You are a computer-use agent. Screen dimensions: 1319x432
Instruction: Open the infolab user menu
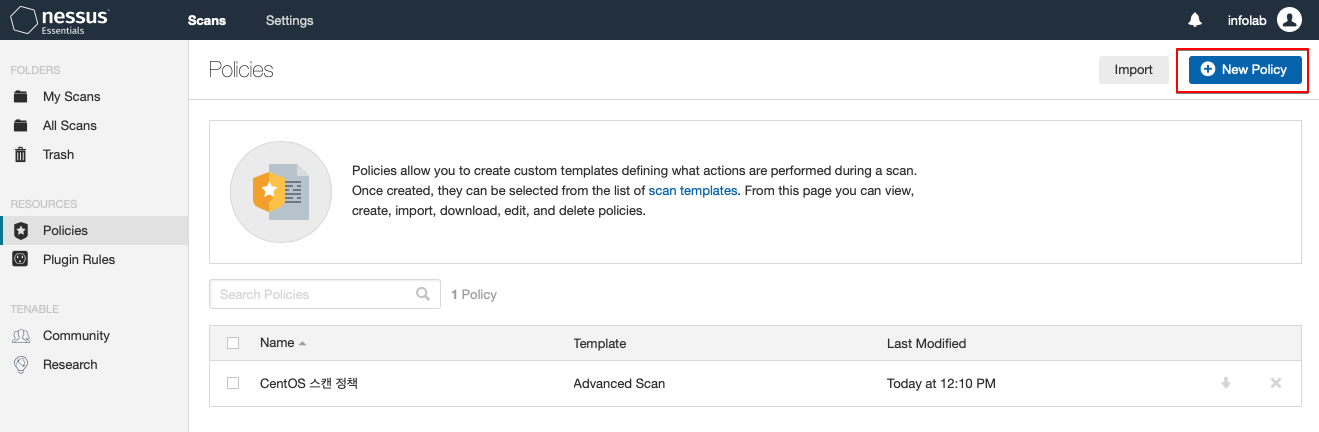tap(1248, 20)
